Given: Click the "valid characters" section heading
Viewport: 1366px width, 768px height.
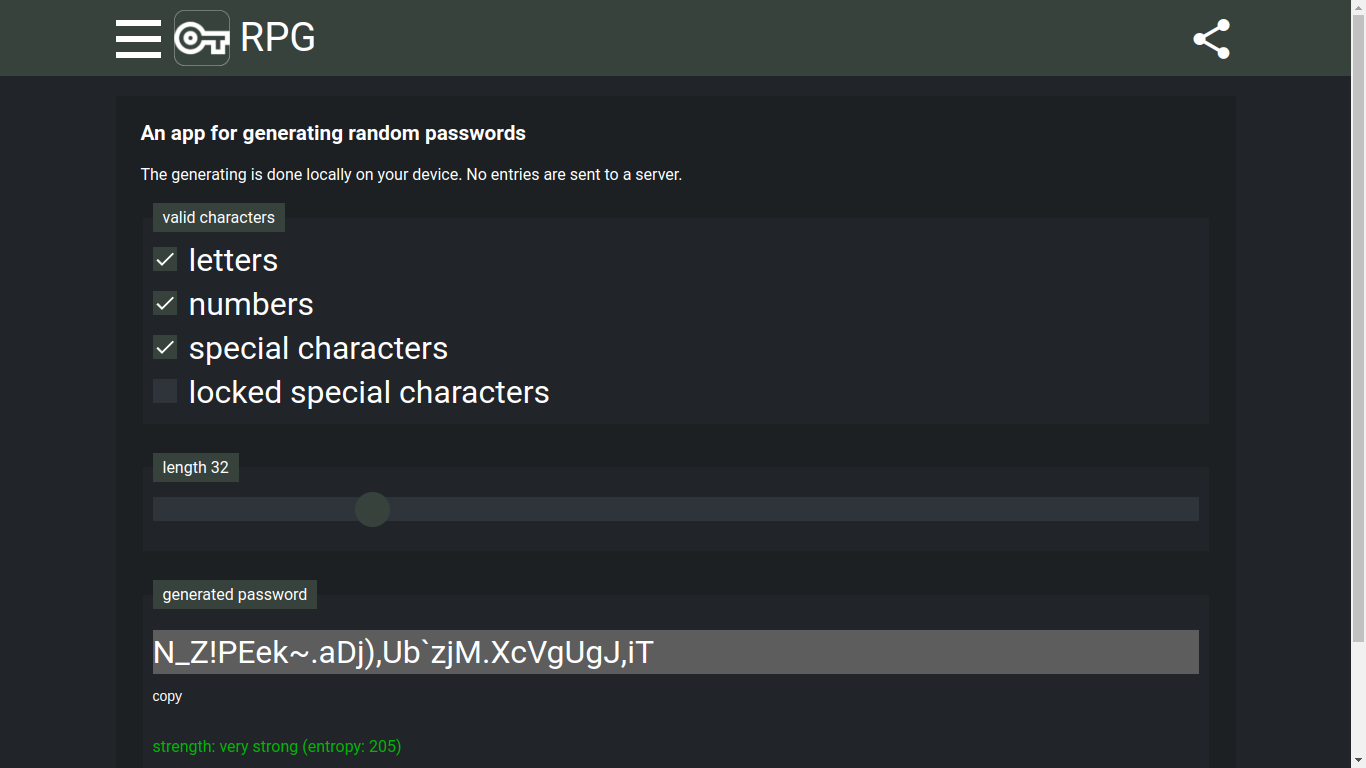Looking at the screenshot, I should (x=218, y=217).
